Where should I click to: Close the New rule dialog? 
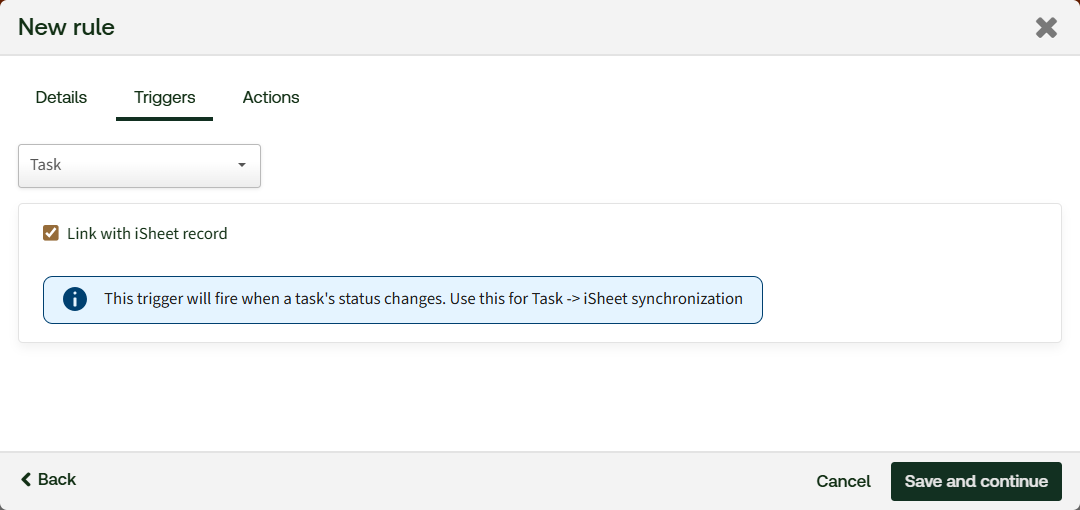(1046, 28)
